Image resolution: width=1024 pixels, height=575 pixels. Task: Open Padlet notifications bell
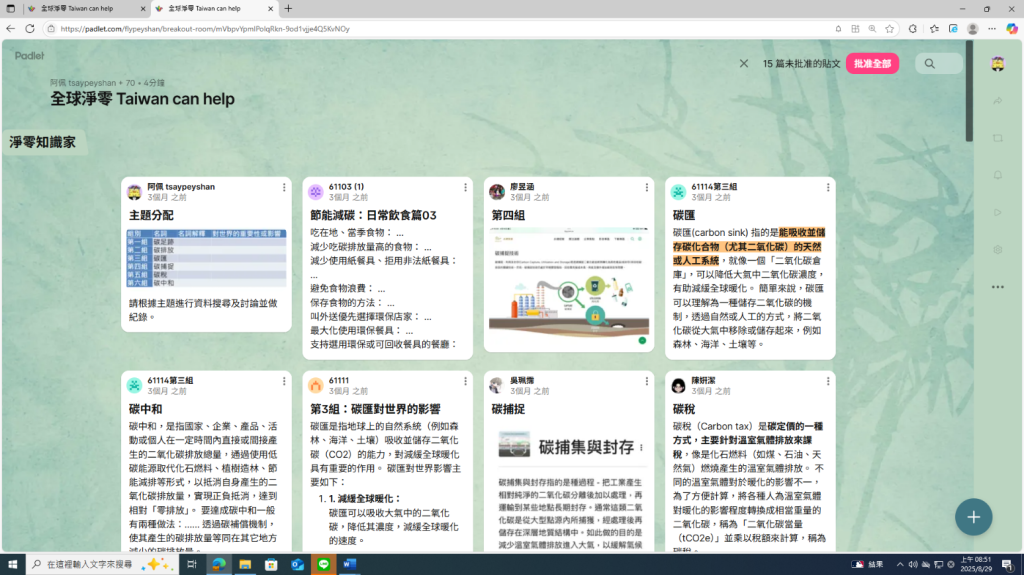click(997, 175)
